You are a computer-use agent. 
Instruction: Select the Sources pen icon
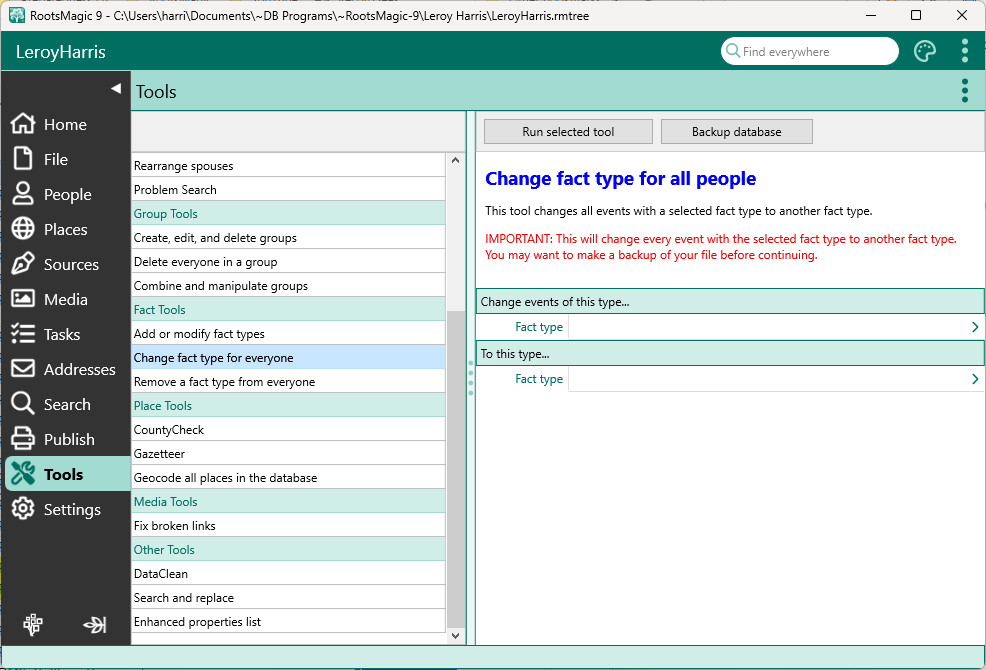23,264
